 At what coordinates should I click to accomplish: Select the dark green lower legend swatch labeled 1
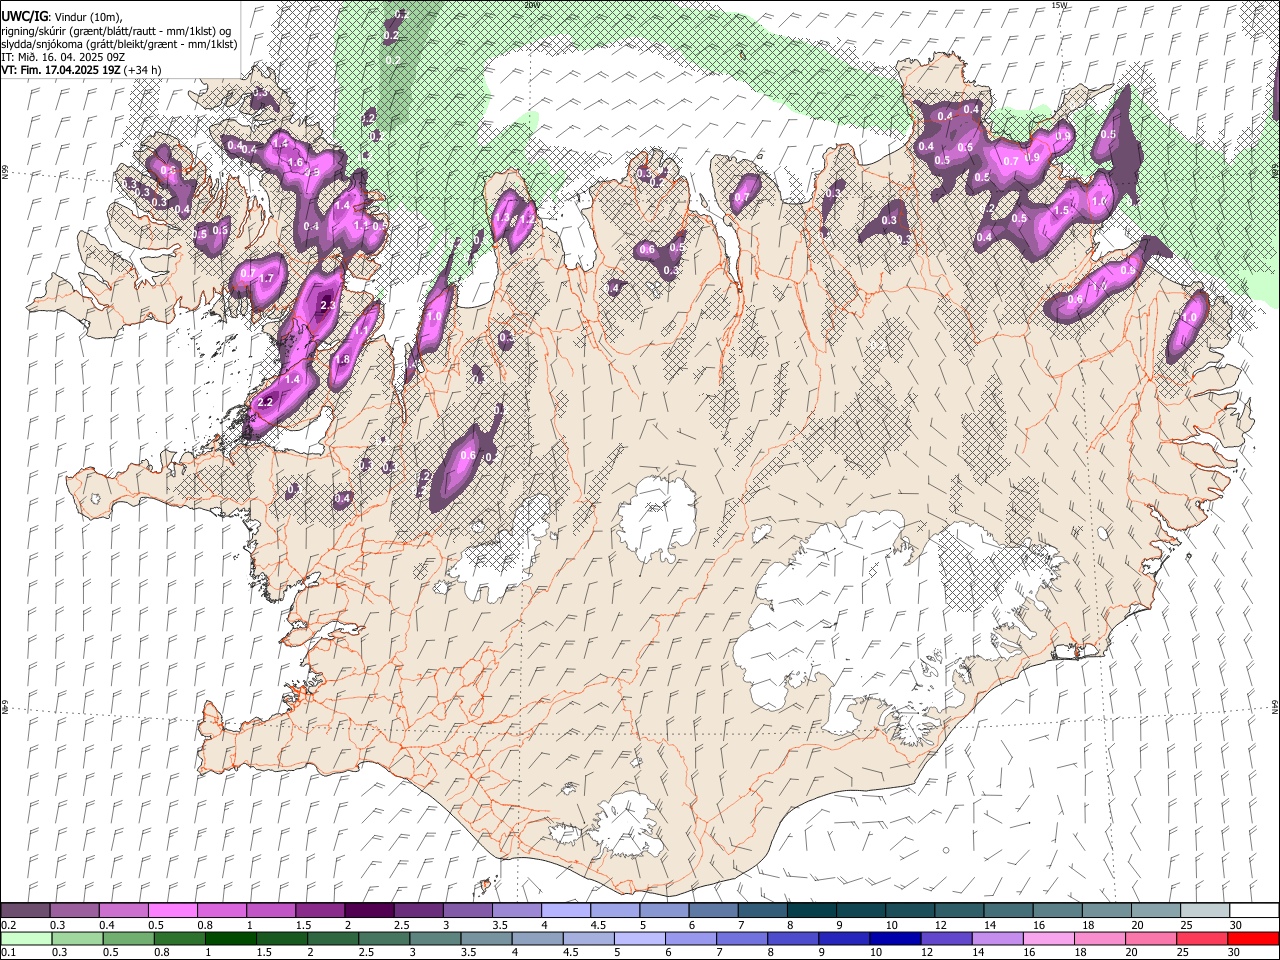tap(231, 938)
